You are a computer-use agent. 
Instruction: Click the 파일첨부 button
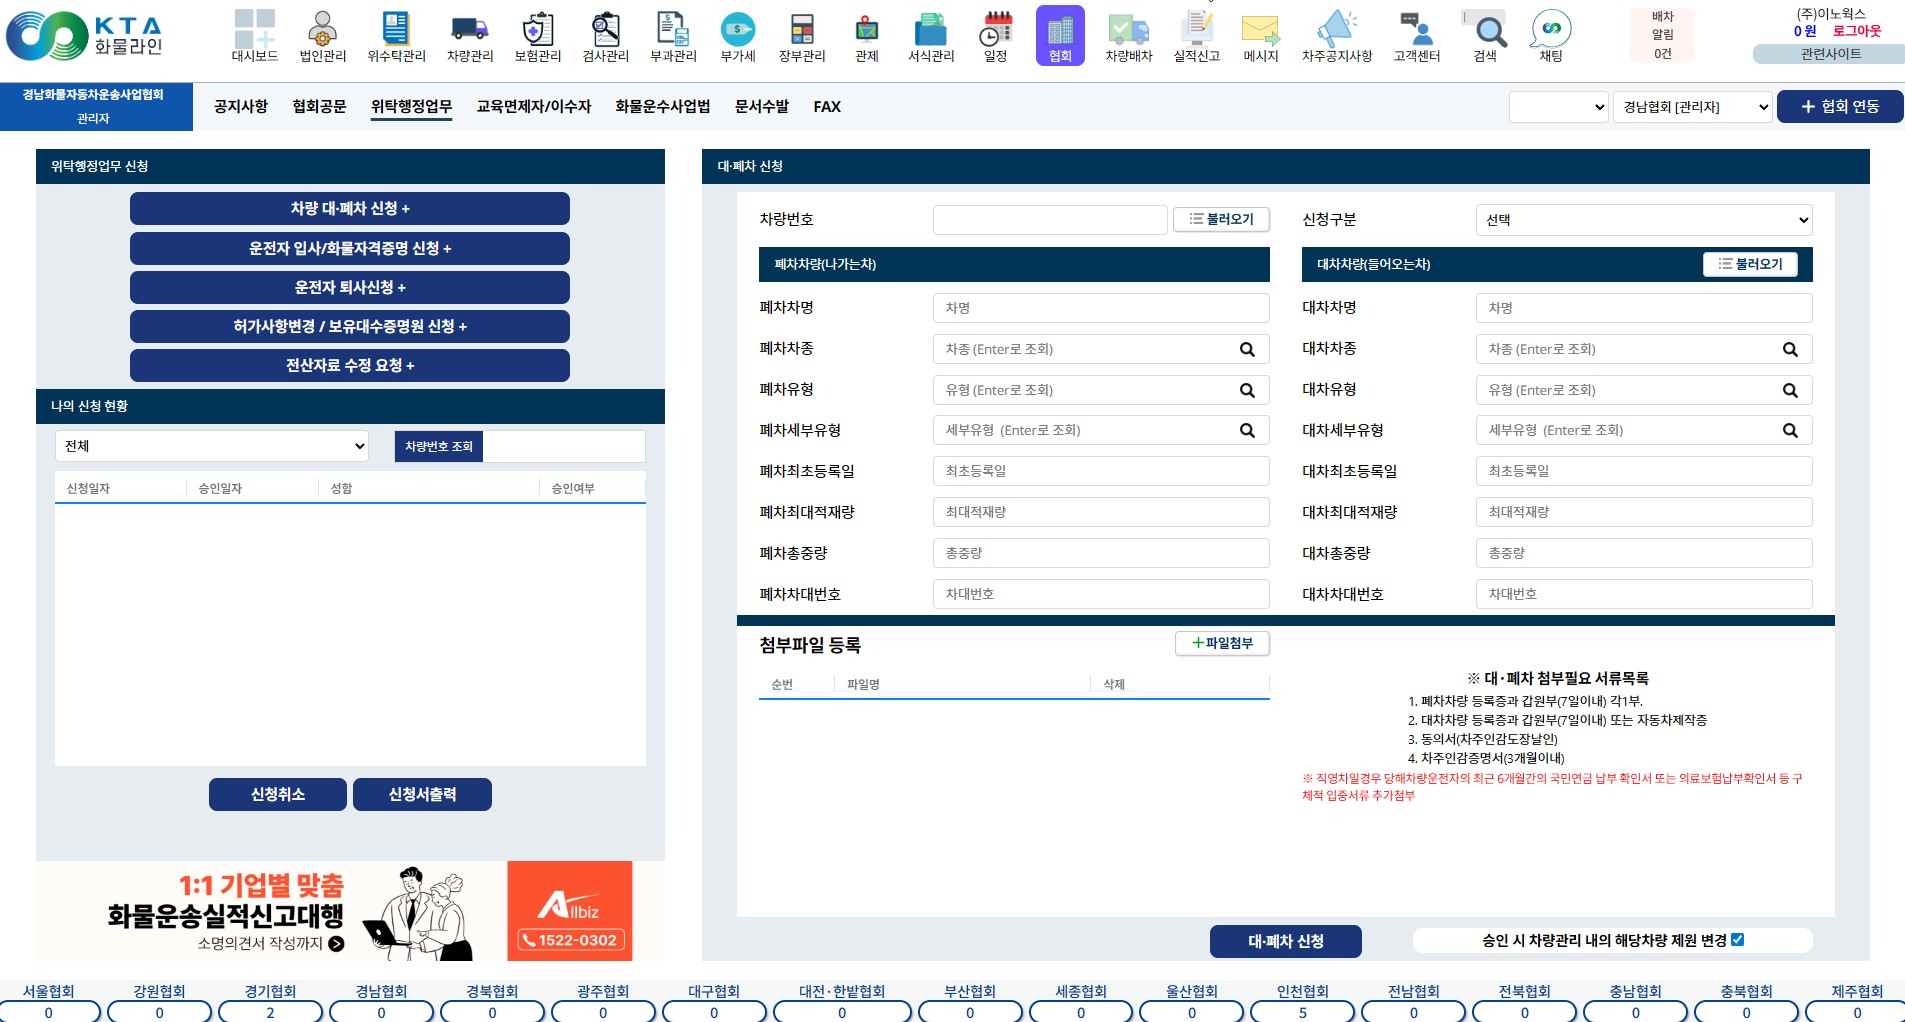coord(1222,643)
